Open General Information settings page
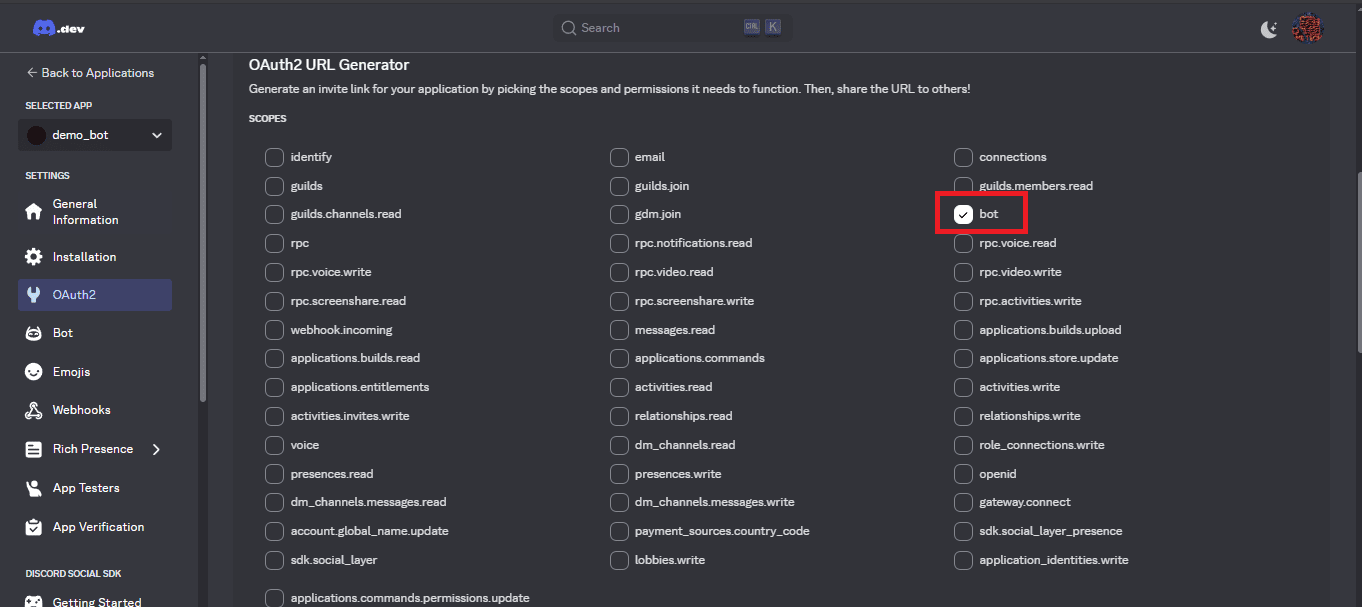1365x610 pixels. (95, 212)
